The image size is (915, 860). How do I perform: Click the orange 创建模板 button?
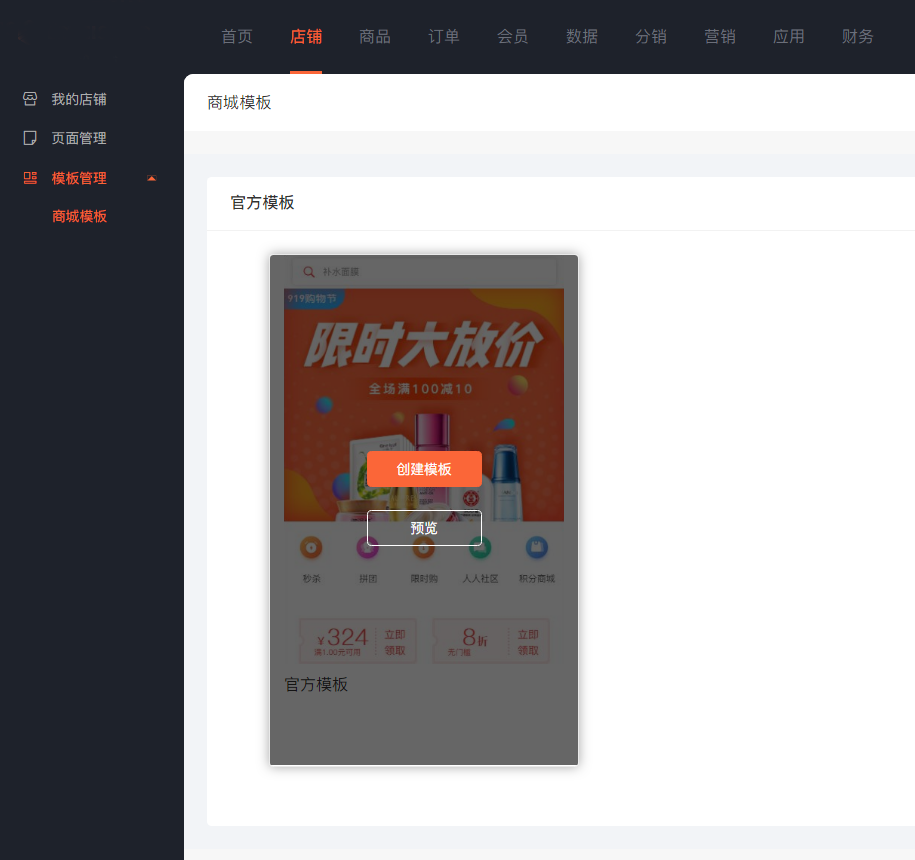click(x=424, y=469)
